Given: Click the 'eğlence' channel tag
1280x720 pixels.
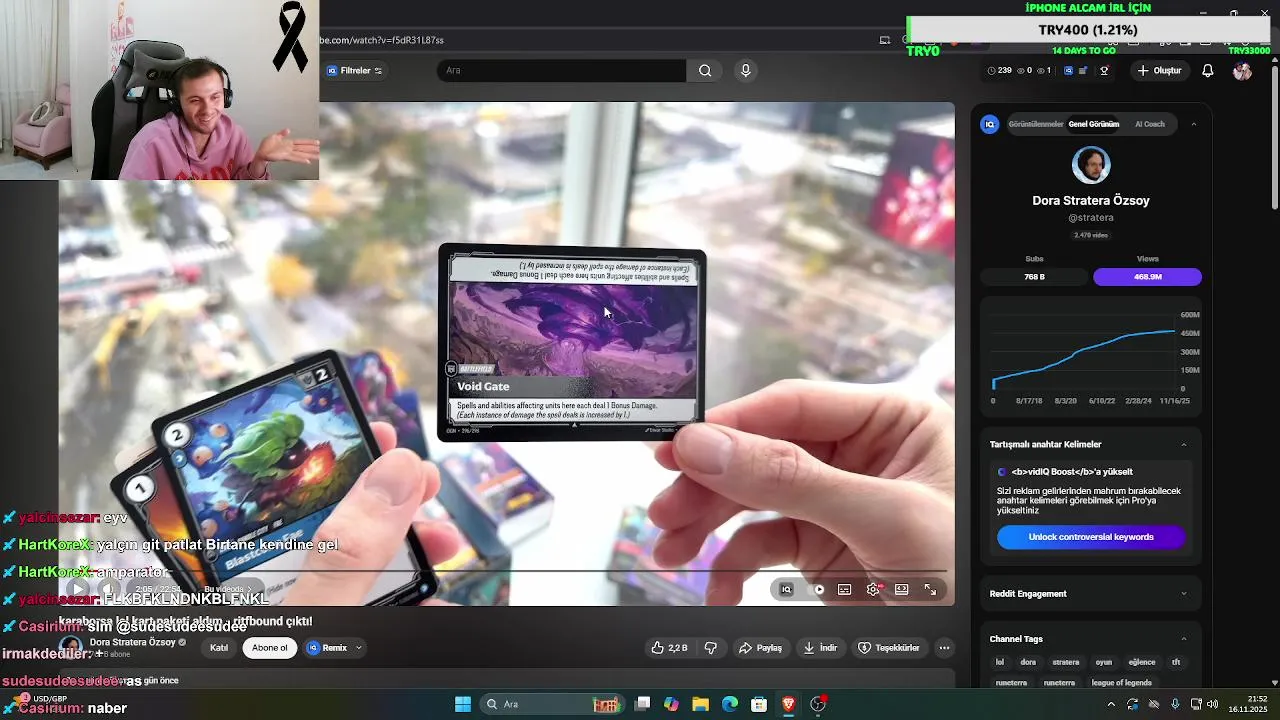Looking at the screenshot, I should 1142,662.
